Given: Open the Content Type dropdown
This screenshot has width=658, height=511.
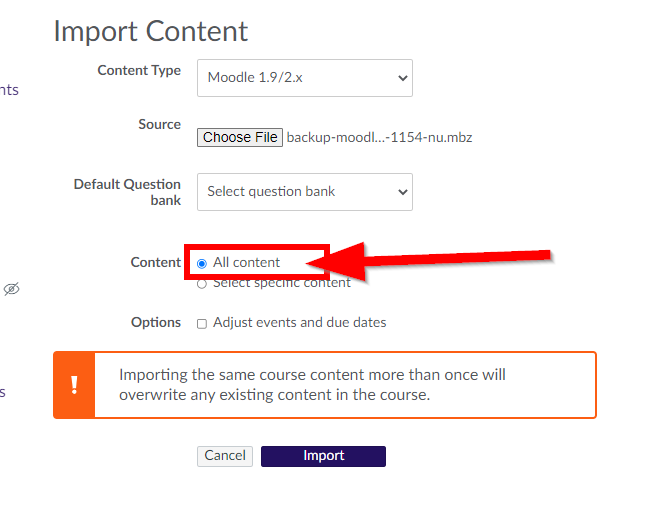Looking at the screenshot, I should pos(305,78).
